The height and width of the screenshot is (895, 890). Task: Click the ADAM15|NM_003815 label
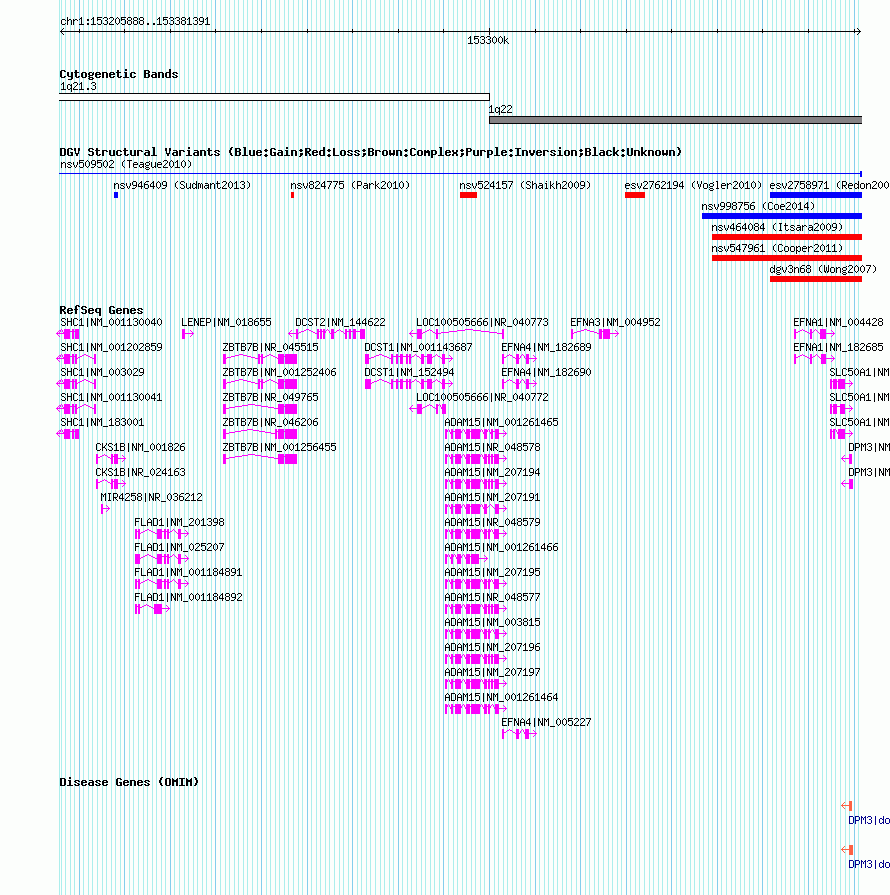coord(492,622)
